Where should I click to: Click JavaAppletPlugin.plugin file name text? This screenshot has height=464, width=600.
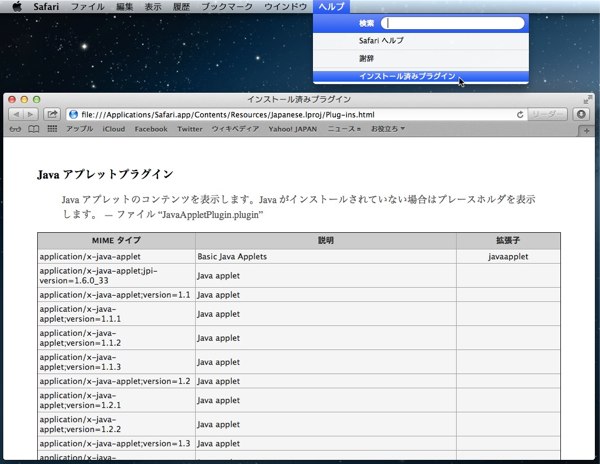pyautogui.click(x=210, y=215)
